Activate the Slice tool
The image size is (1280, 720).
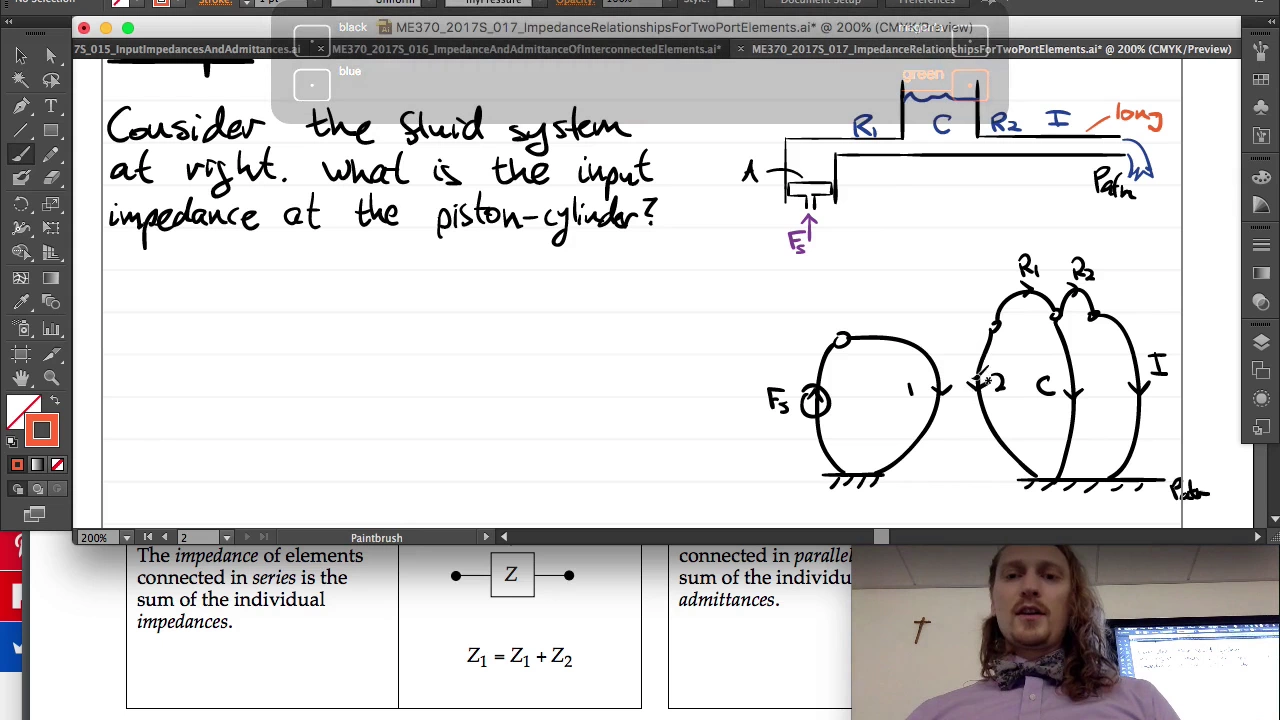51,353
